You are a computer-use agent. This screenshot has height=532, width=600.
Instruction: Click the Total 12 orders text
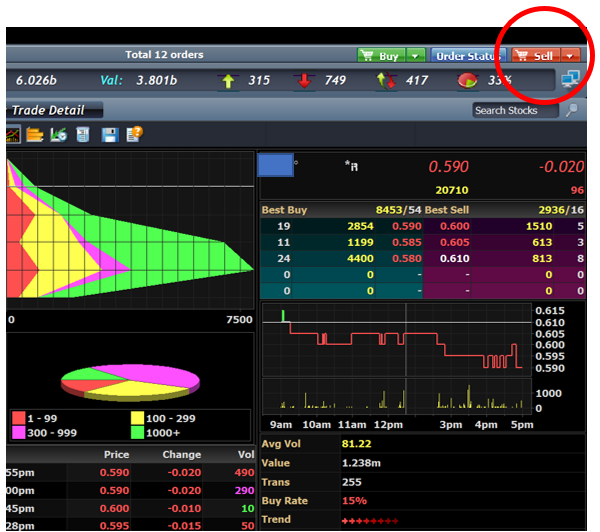[x=164, y=55]
